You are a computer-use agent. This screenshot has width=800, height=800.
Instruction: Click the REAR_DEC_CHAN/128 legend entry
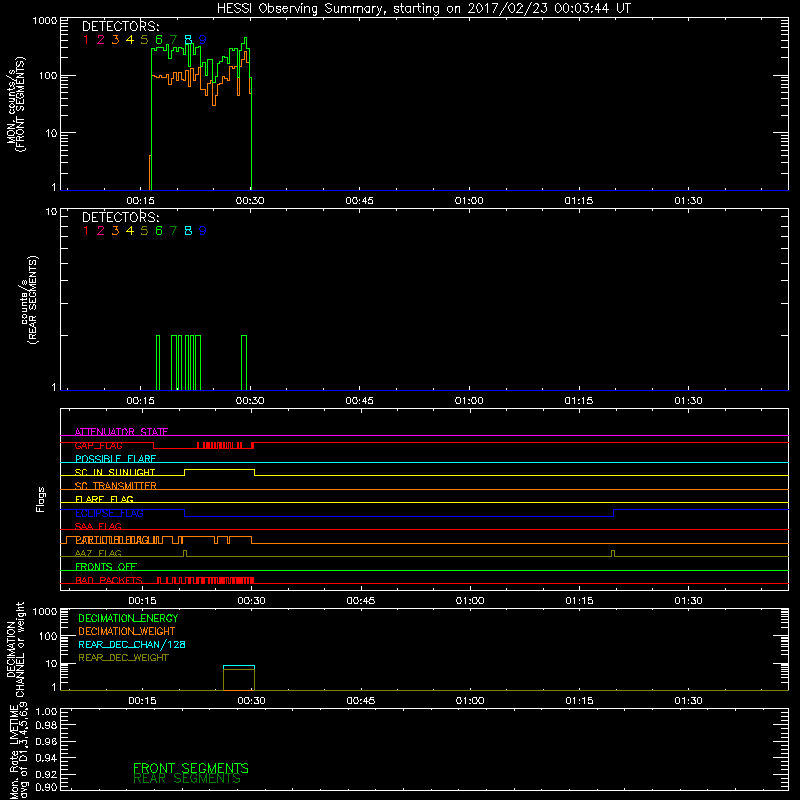pyautogui.click(x=132, y=644)
